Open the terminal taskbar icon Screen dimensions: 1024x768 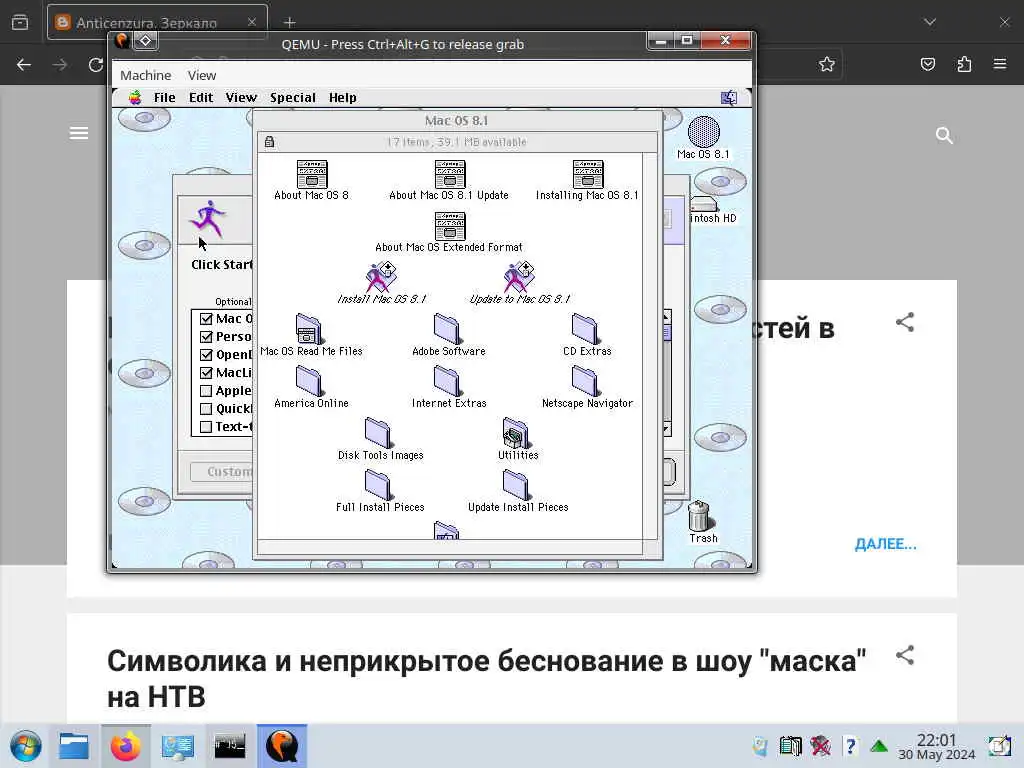229,746
